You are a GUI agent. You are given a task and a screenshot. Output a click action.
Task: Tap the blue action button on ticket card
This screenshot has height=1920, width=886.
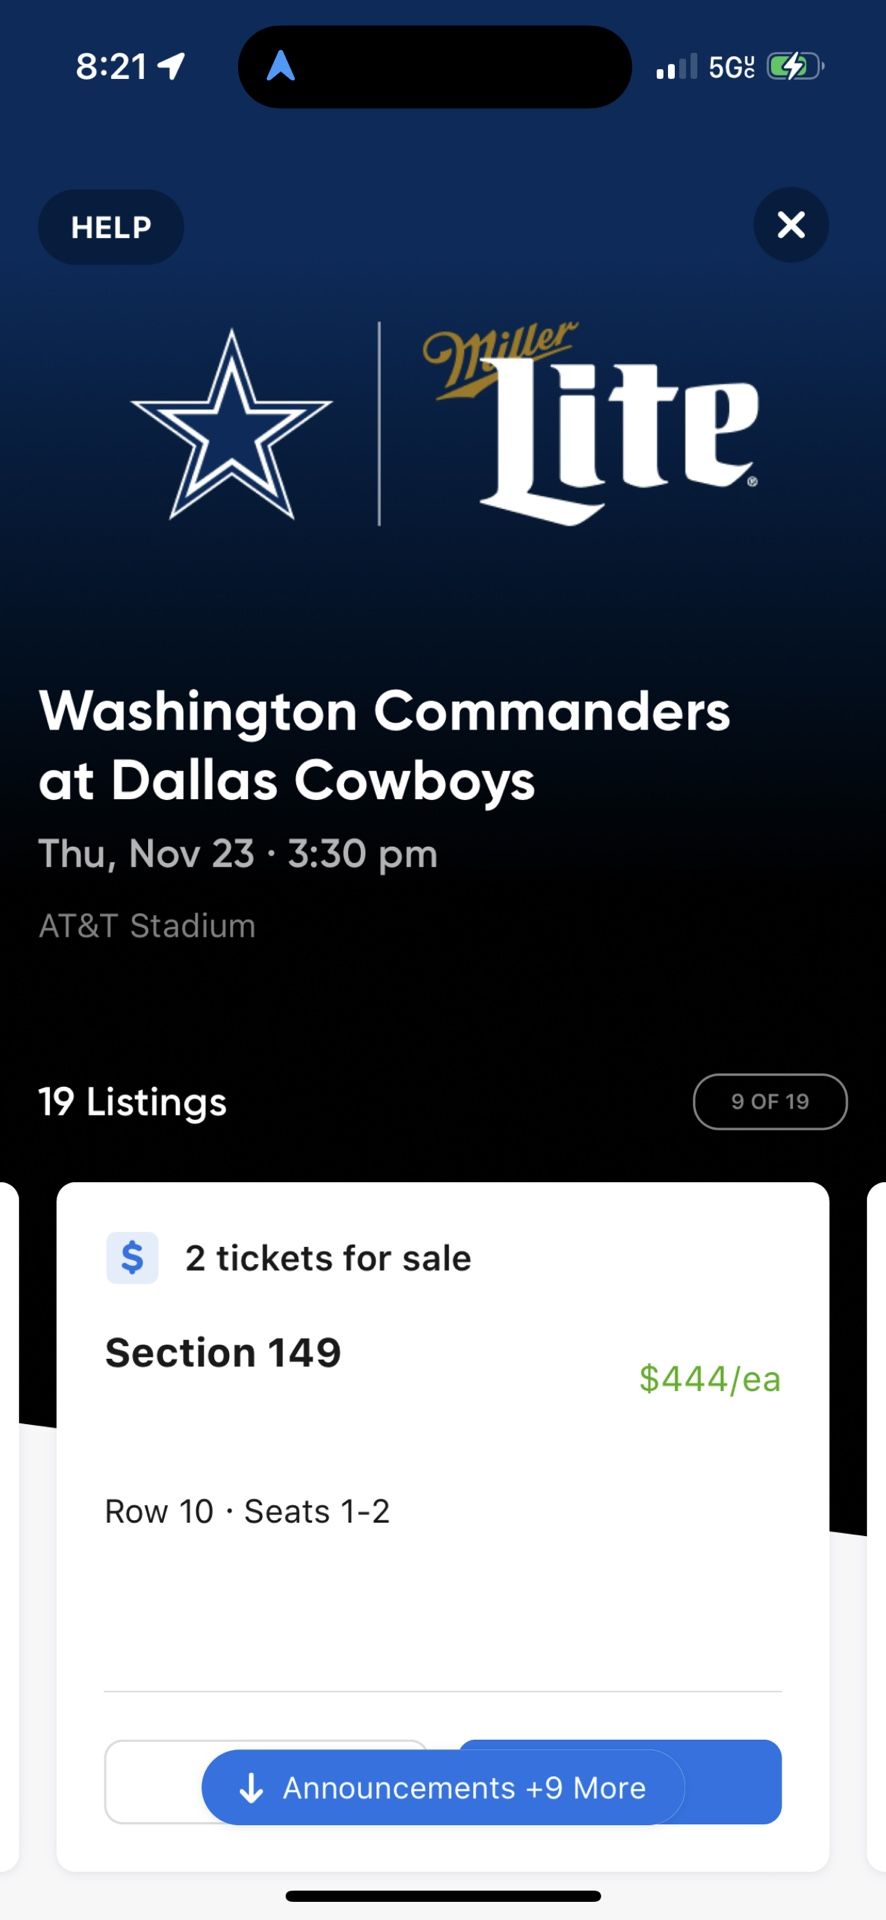click(x=735, y=1781)
